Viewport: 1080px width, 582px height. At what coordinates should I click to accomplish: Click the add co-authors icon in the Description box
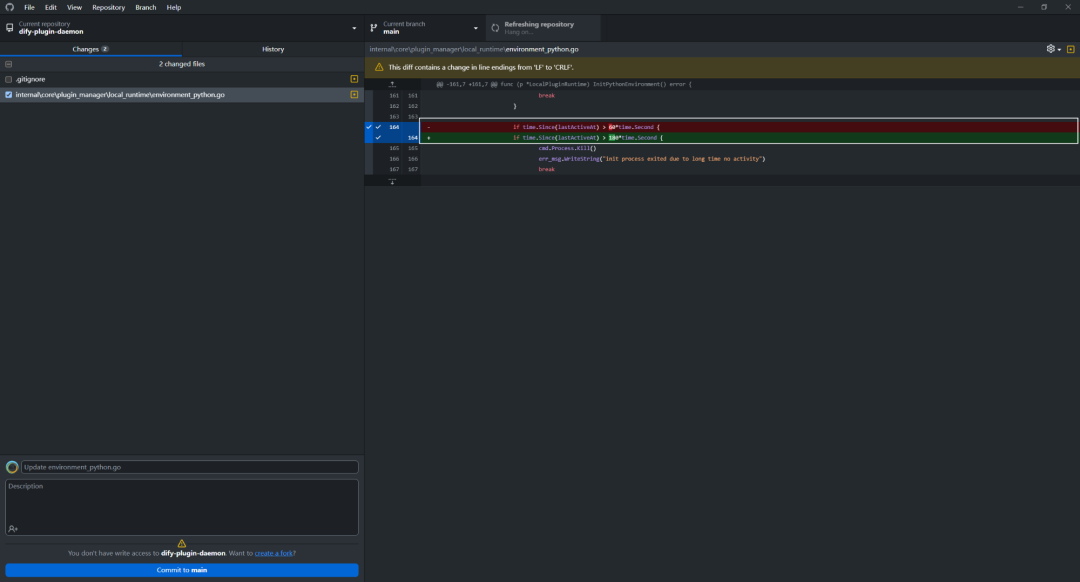[13, 528]
